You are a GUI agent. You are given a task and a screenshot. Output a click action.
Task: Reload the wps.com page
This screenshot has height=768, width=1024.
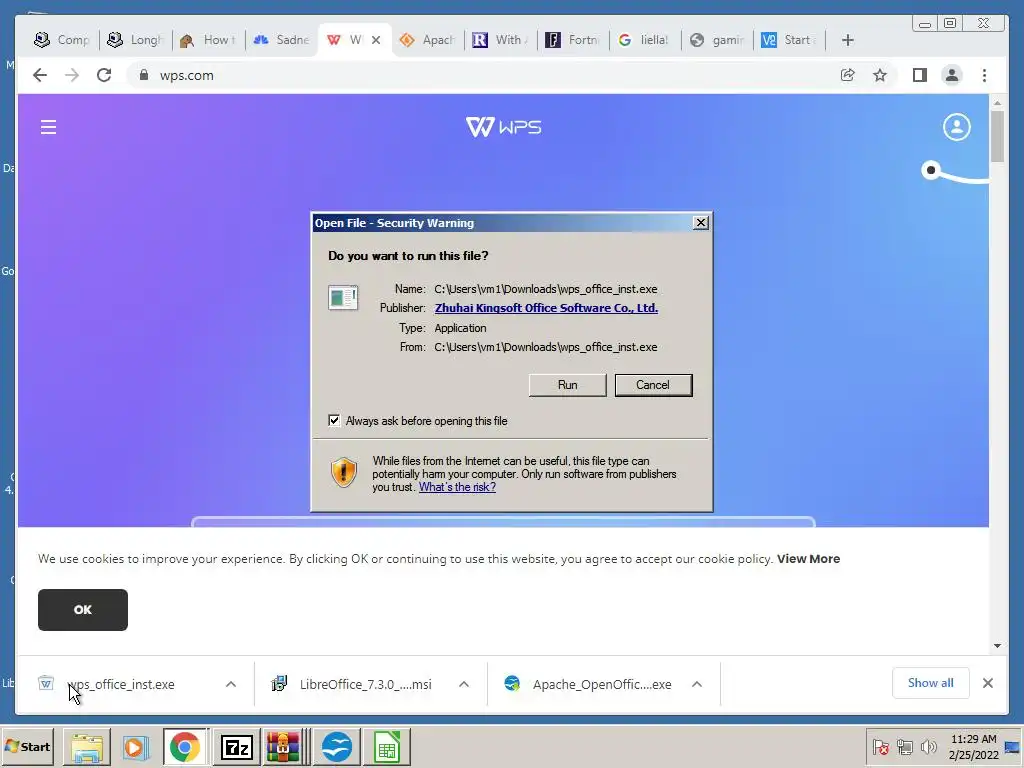(104, 75)
